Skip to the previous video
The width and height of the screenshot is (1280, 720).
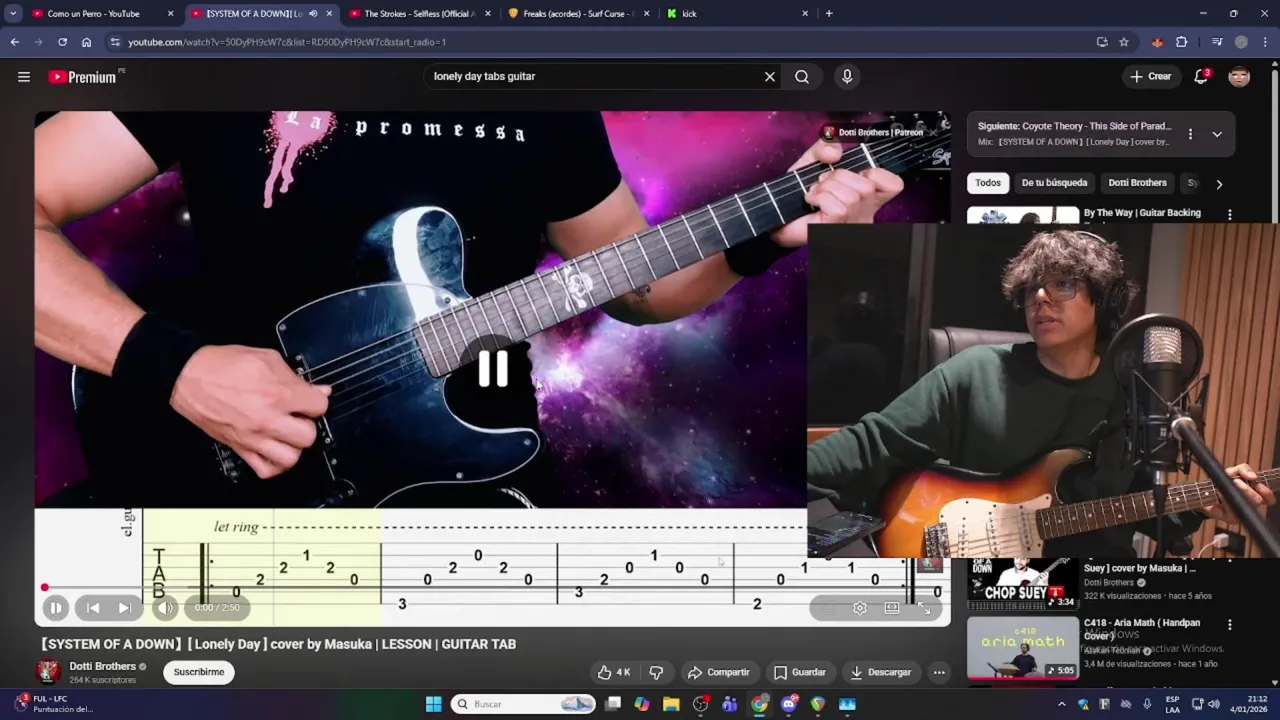coord(92,607)
